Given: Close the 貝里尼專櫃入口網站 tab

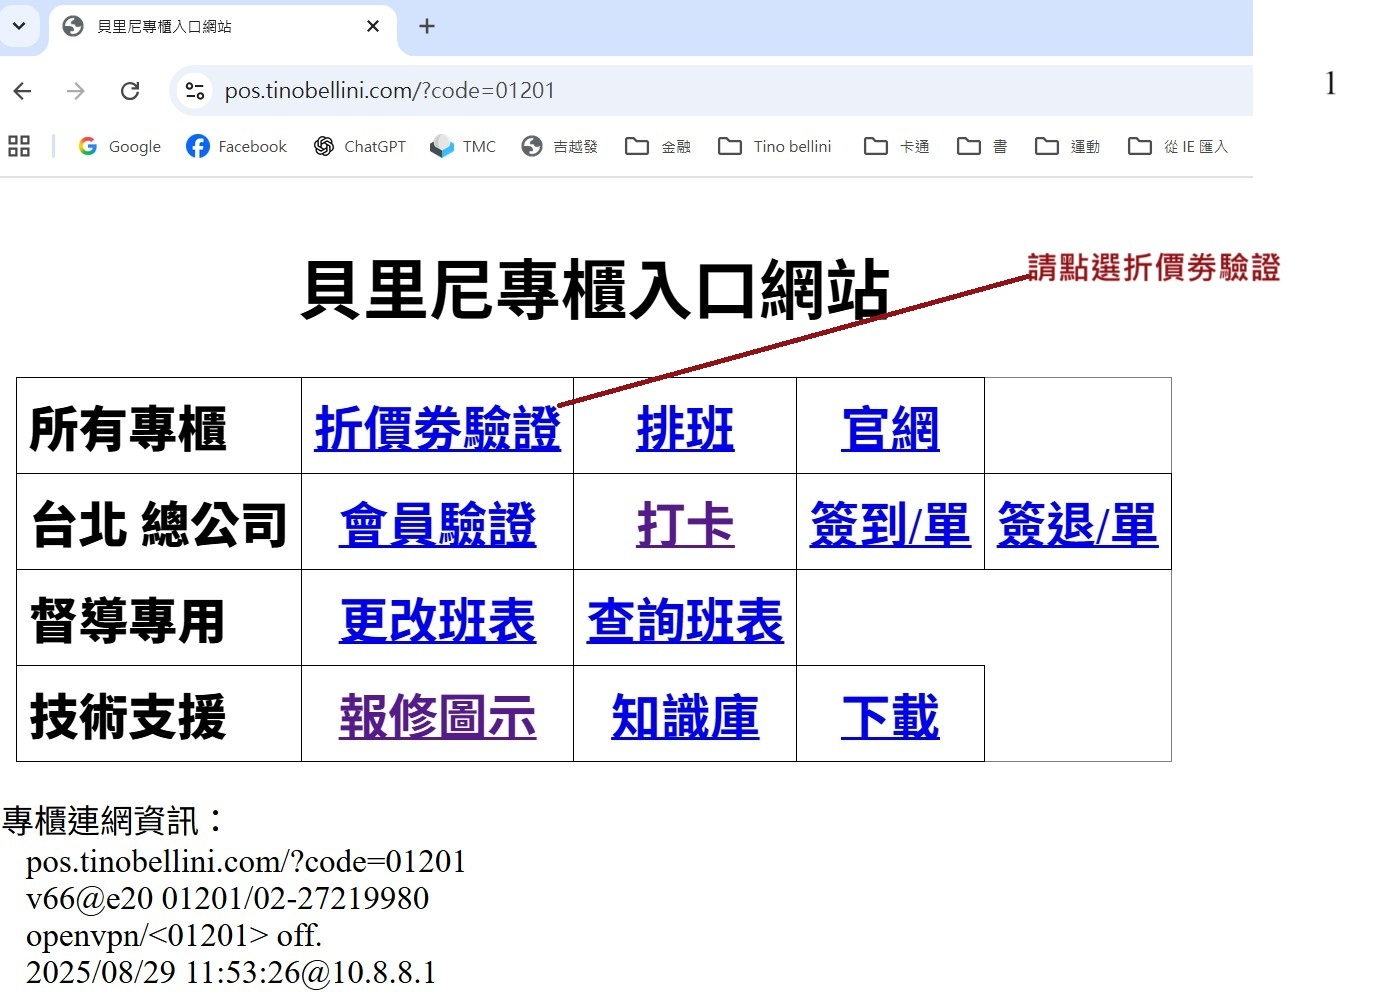Looking at the screenshot, I should point(373,26).
